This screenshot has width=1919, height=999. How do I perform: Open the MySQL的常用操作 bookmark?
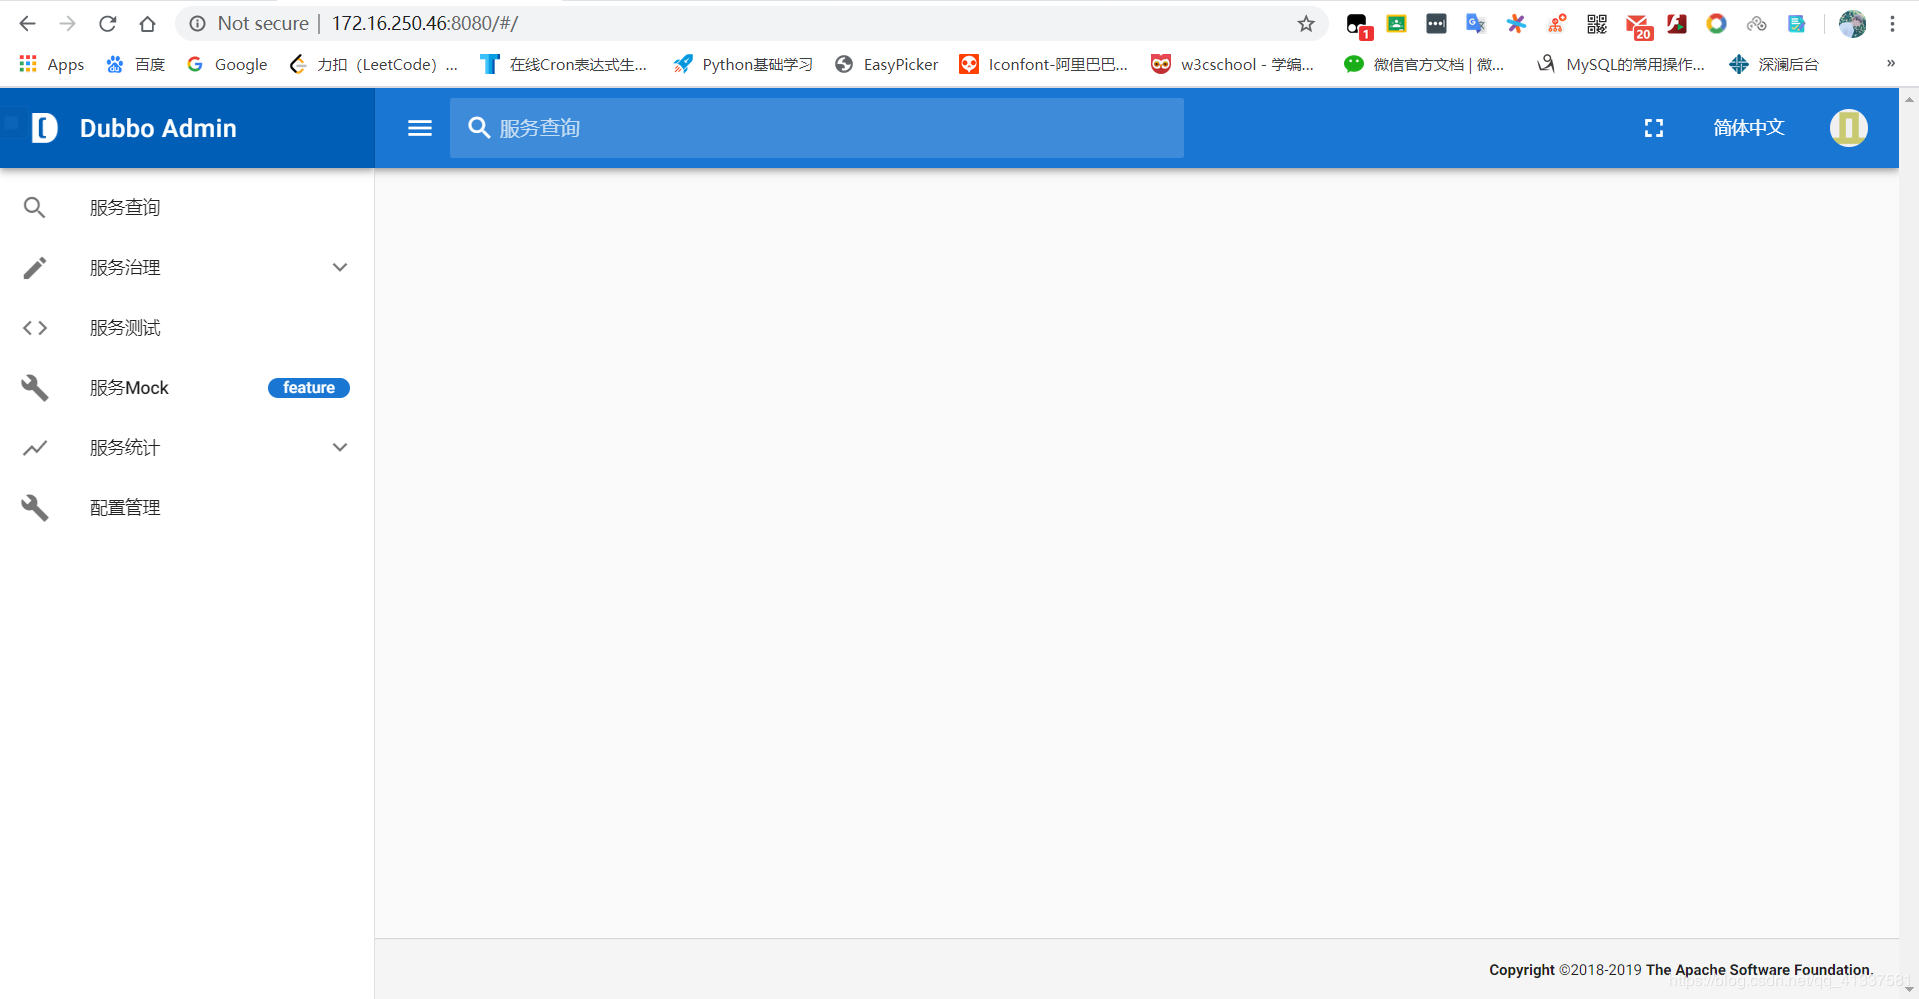[1621, 64]
